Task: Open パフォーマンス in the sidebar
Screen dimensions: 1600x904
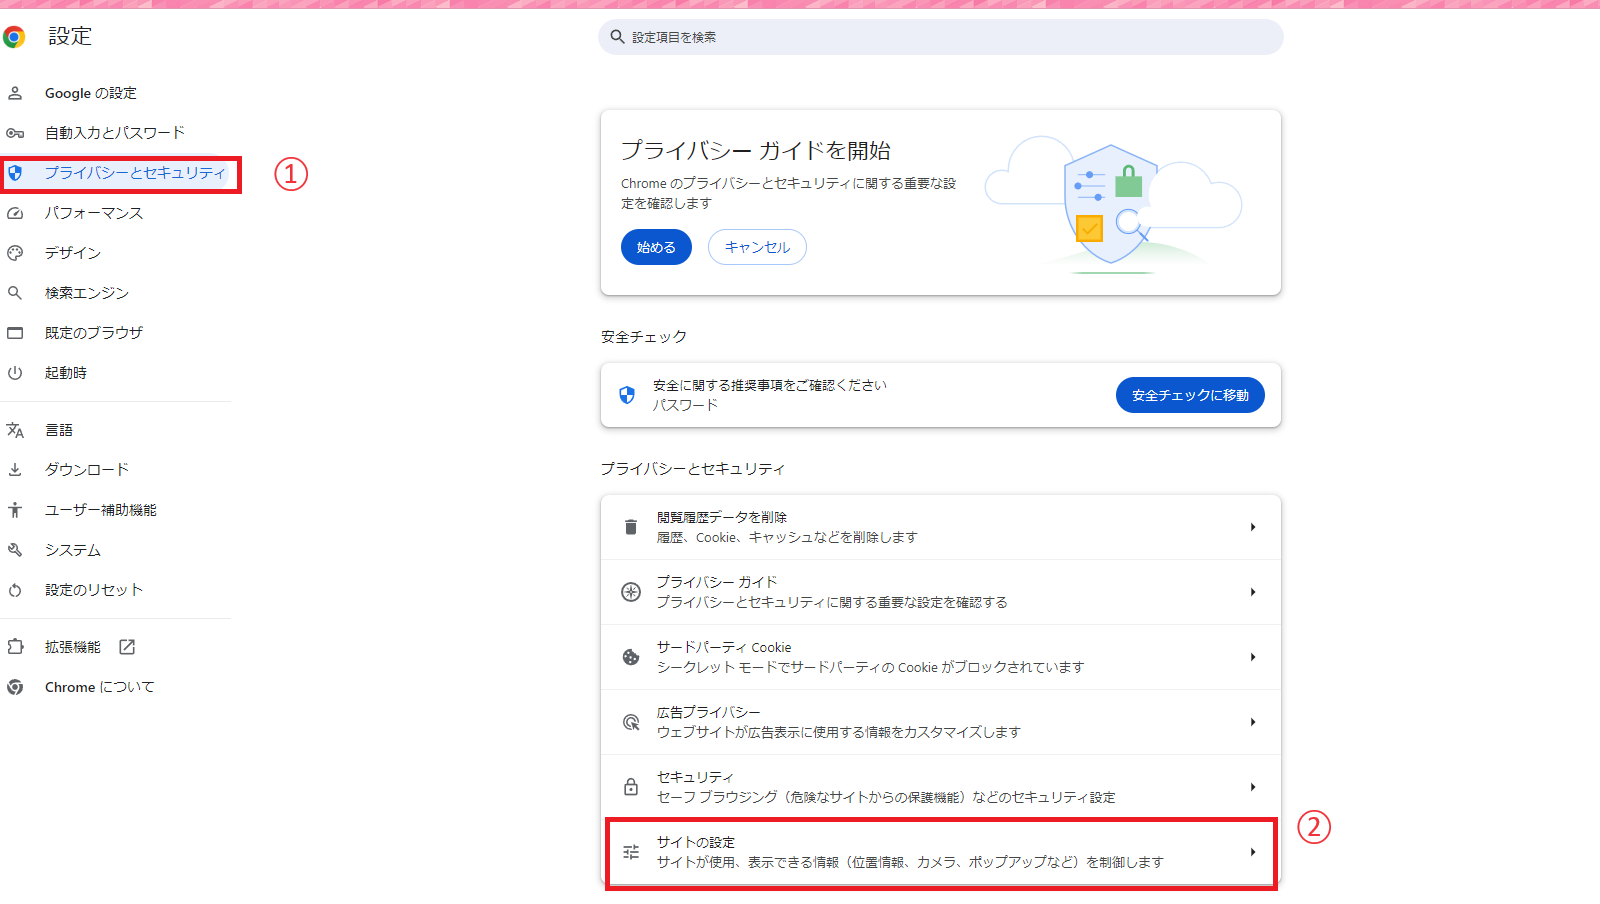Action: point(94,213)
